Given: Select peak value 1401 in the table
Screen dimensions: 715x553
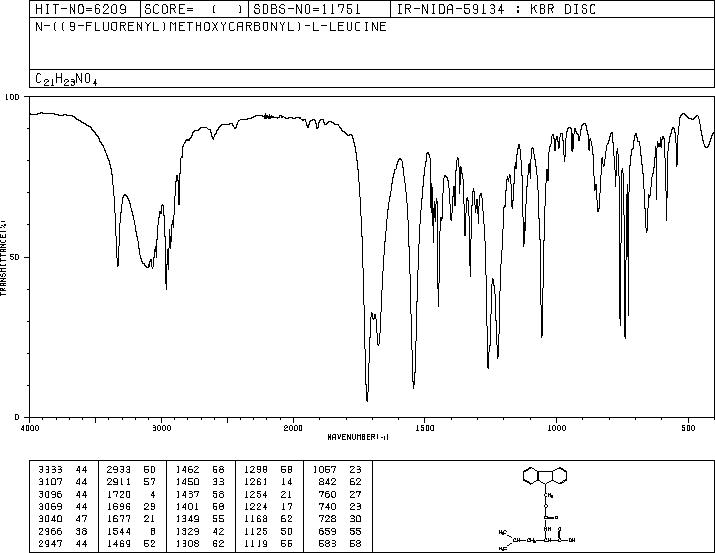Looking at the screenshot, I should [187, 506].
